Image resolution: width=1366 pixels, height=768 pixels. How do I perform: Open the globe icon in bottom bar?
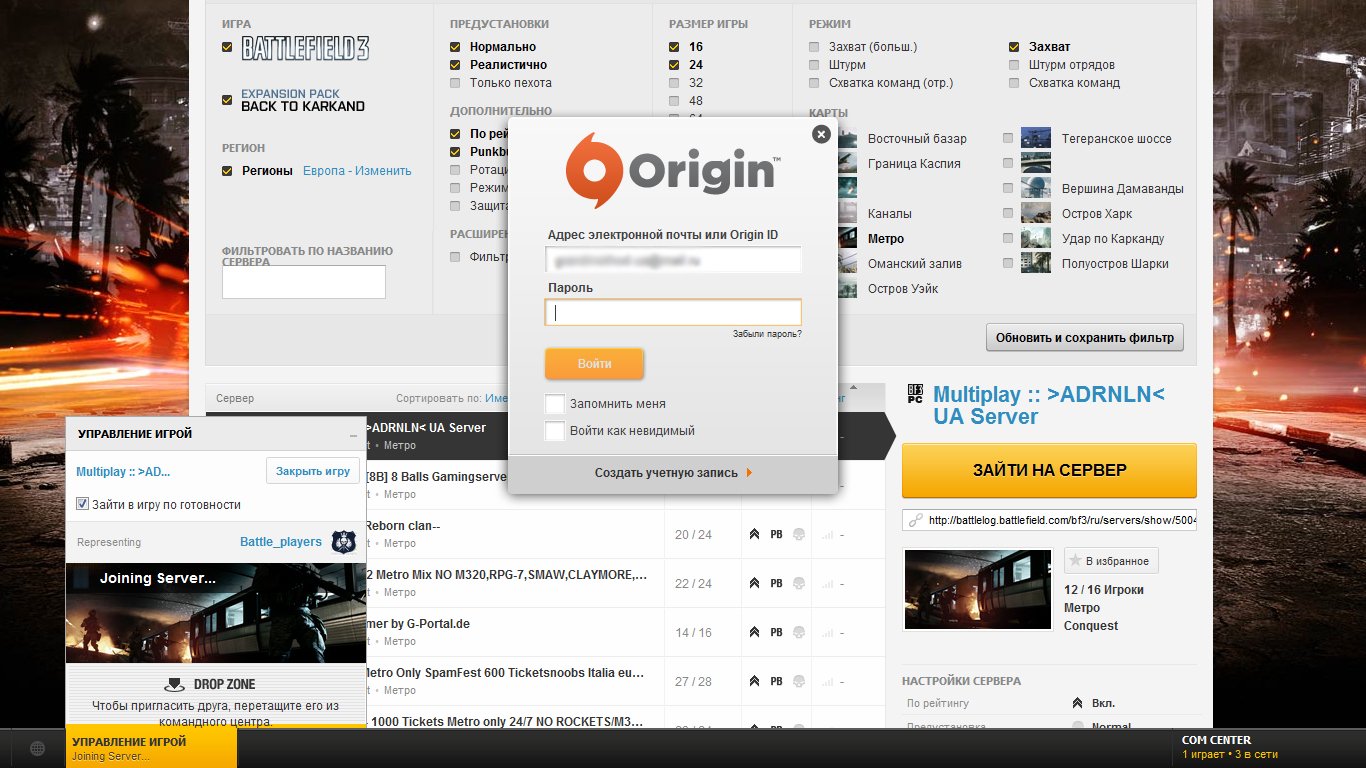click(37, 748)
